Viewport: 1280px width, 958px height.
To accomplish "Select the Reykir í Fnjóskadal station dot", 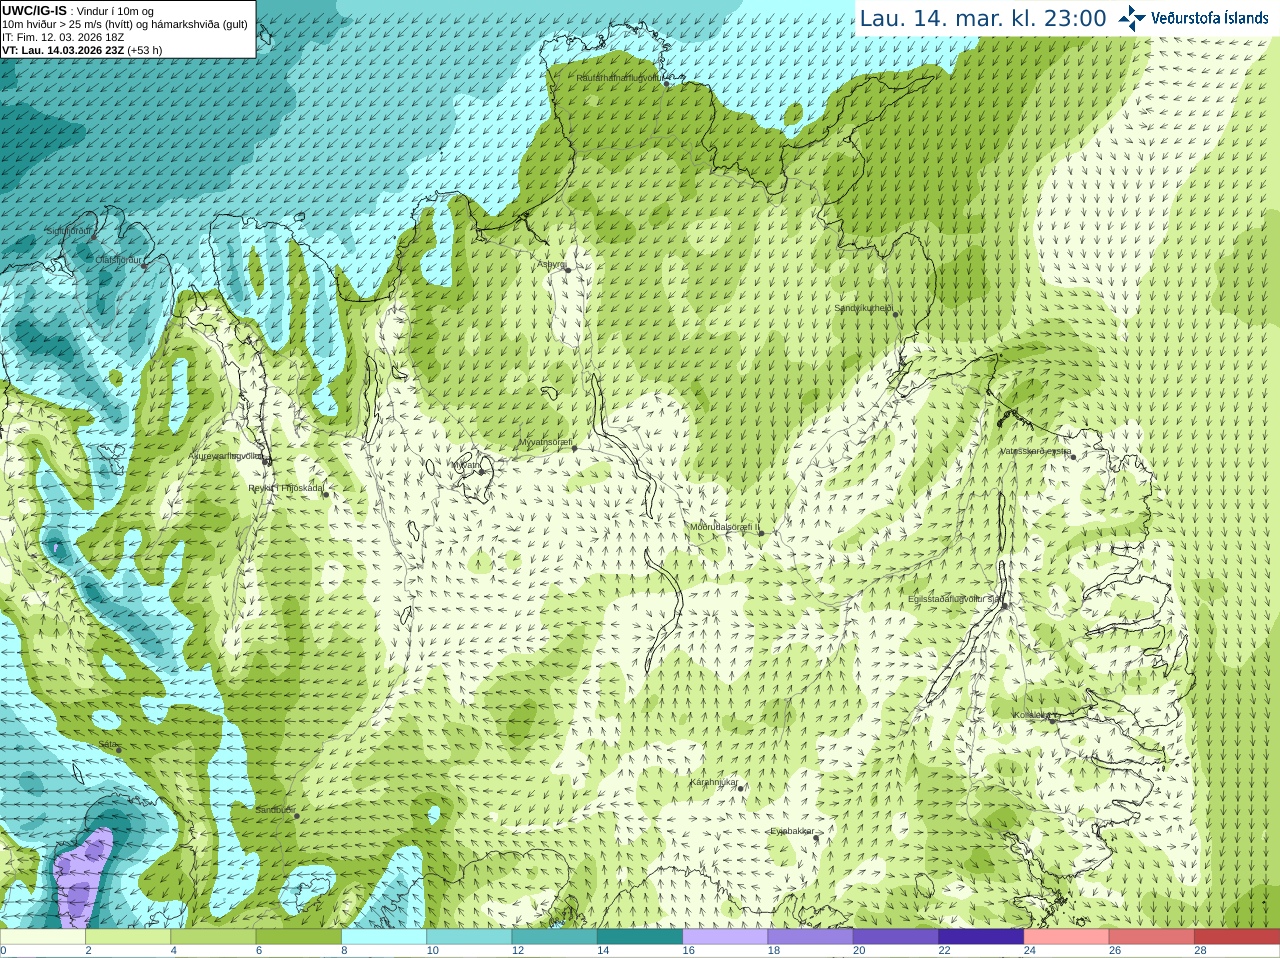I will [x=326, y=494].
